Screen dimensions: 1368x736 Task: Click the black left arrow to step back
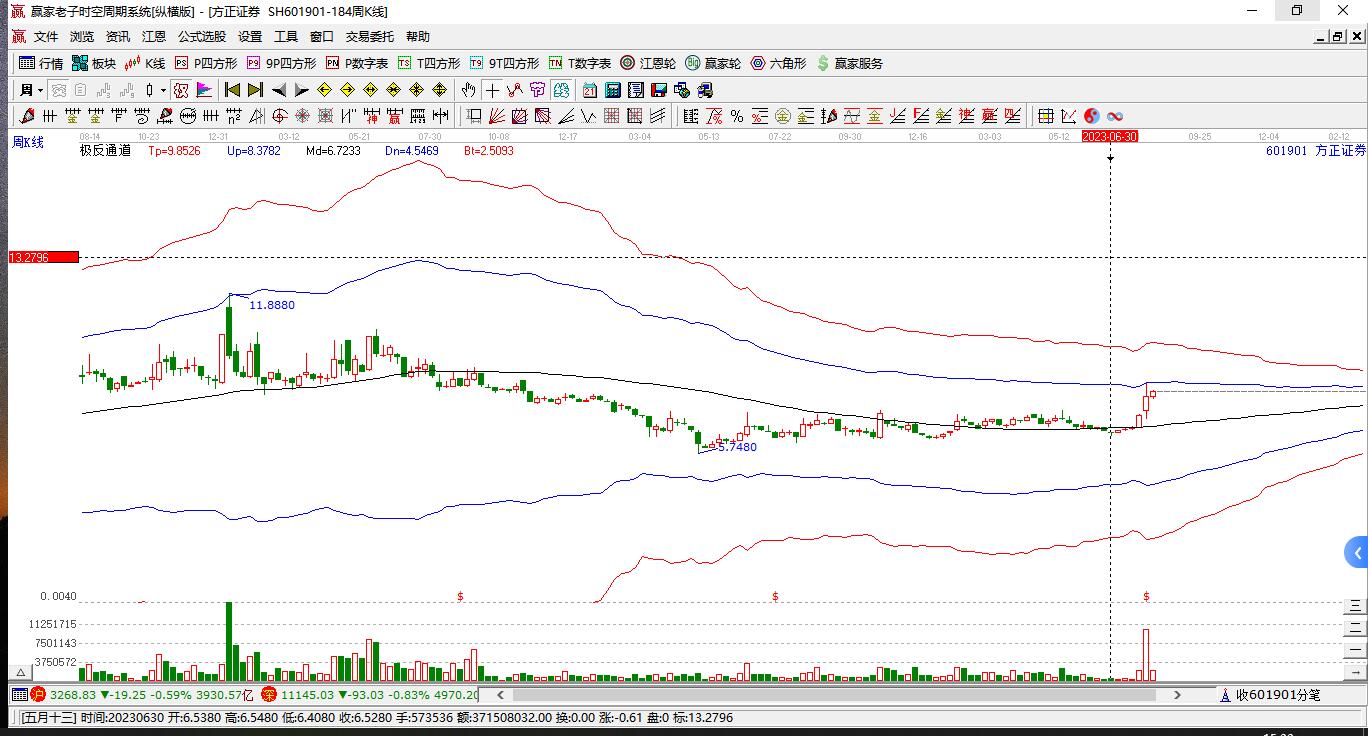point(279,90)
